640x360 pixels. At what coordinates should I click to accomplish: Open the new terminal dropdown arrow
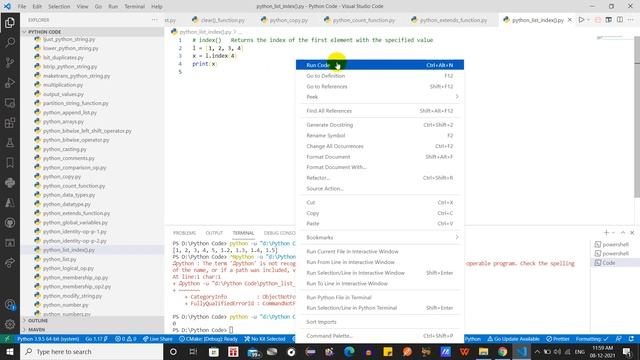[613, 233]
